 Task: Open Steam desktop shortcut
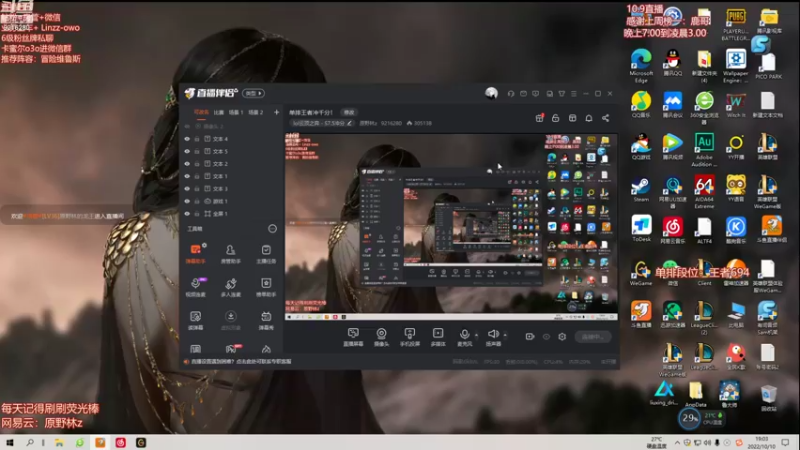click(641, 190)
